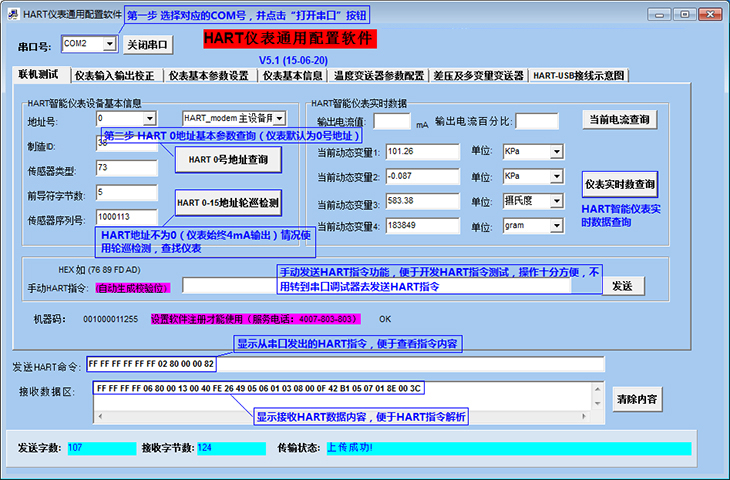
Task: Switch to the 仪表输入输出校正 tab
Action: click(114, 75)
